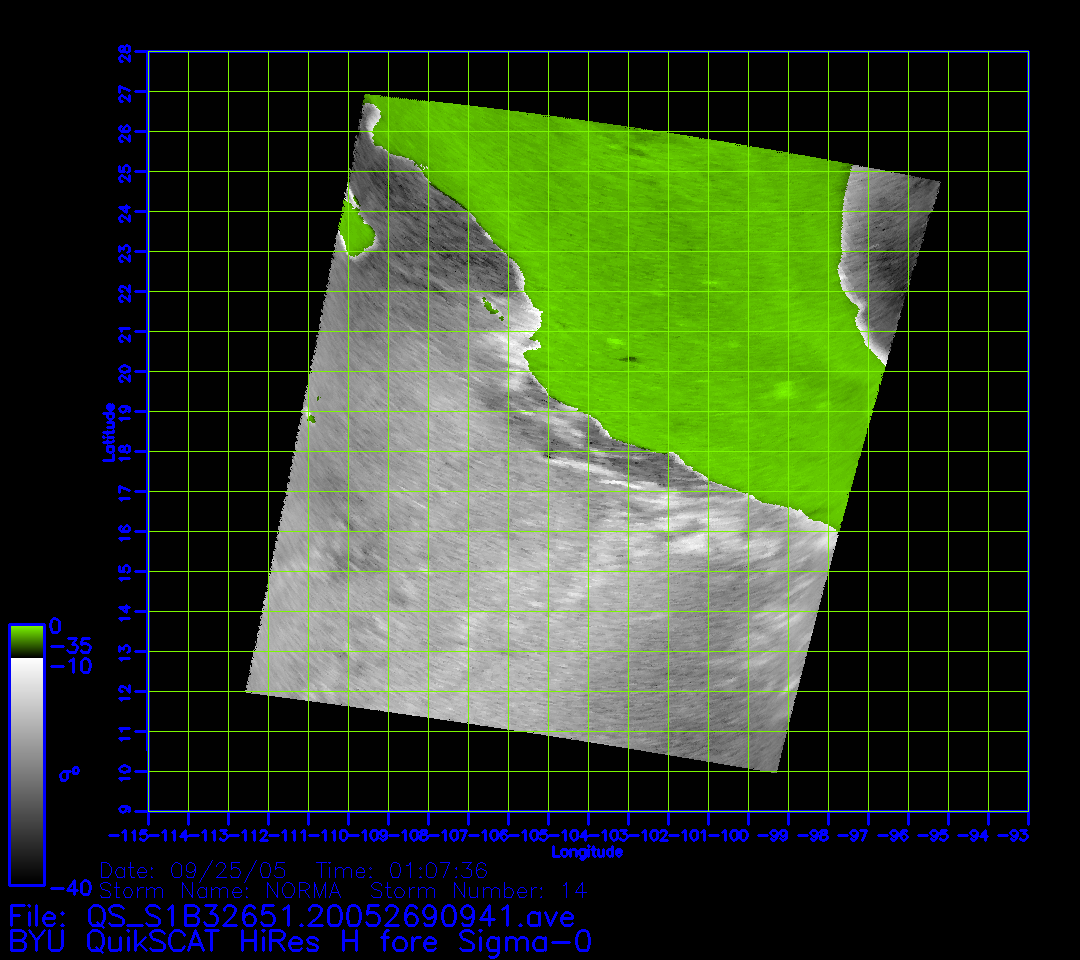Image resolution: width=1080 pixels, height=960 pixels.
Task: Click the -10 color bar label
Action: pos(70,666)
